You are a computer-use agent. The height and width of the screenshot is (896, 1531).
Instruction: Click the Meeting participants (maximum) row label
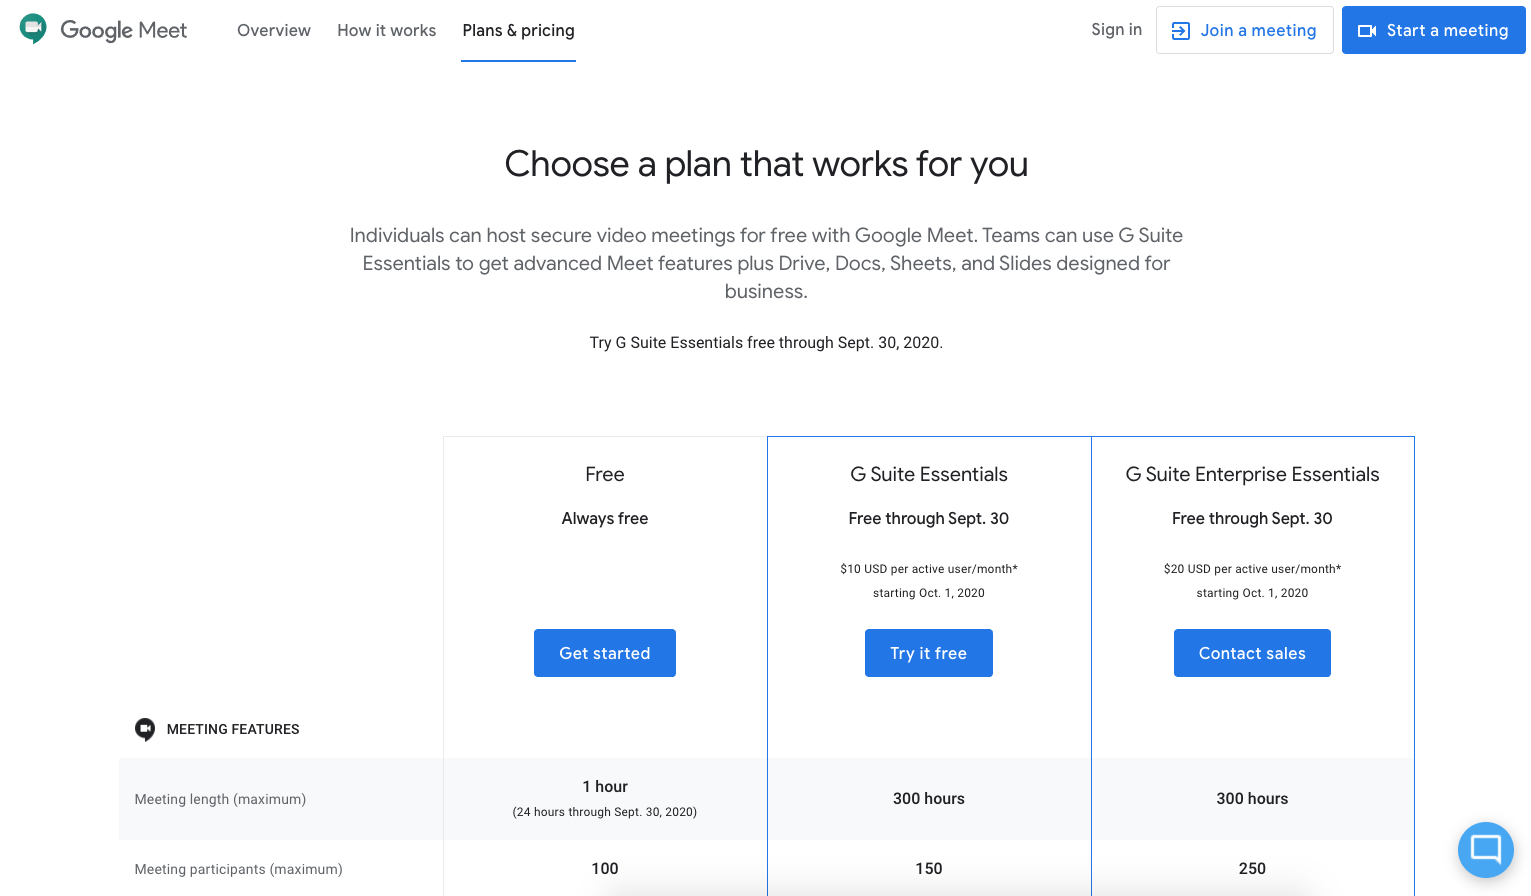click(239, 869)
